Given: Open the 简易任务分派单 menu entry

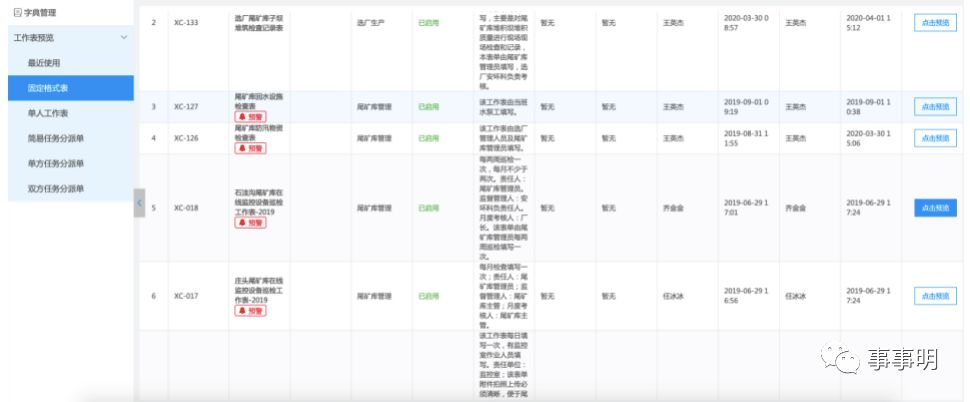Looking at the screenshot, I should [x=56, y=138].
